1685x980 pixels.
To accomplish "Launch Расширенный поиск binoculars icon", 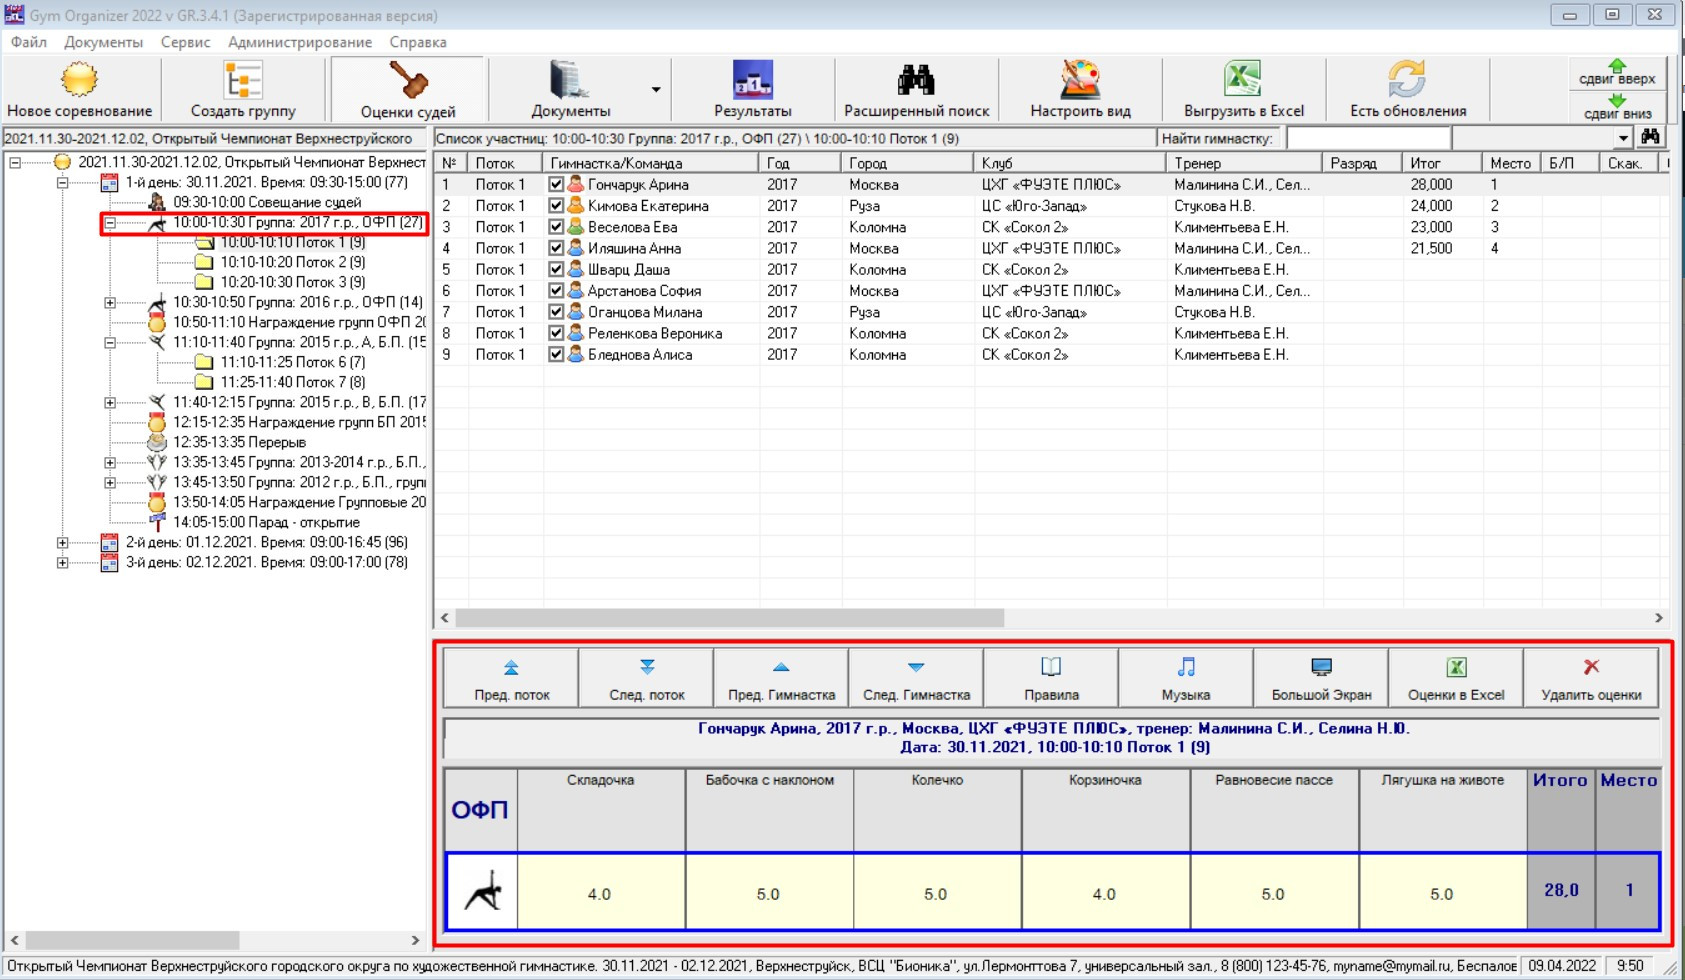I will (915, 80).
